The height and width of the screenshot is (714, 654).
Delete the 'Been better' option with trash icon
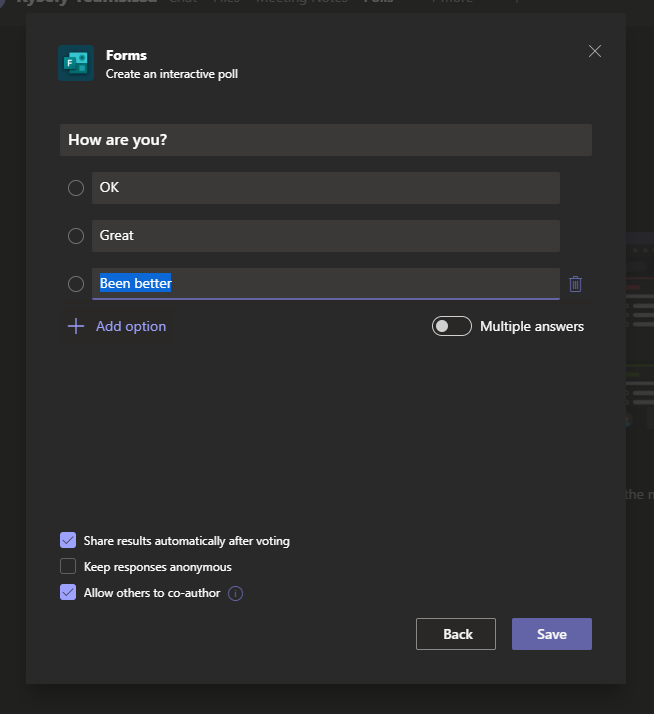tap(575, 284)
